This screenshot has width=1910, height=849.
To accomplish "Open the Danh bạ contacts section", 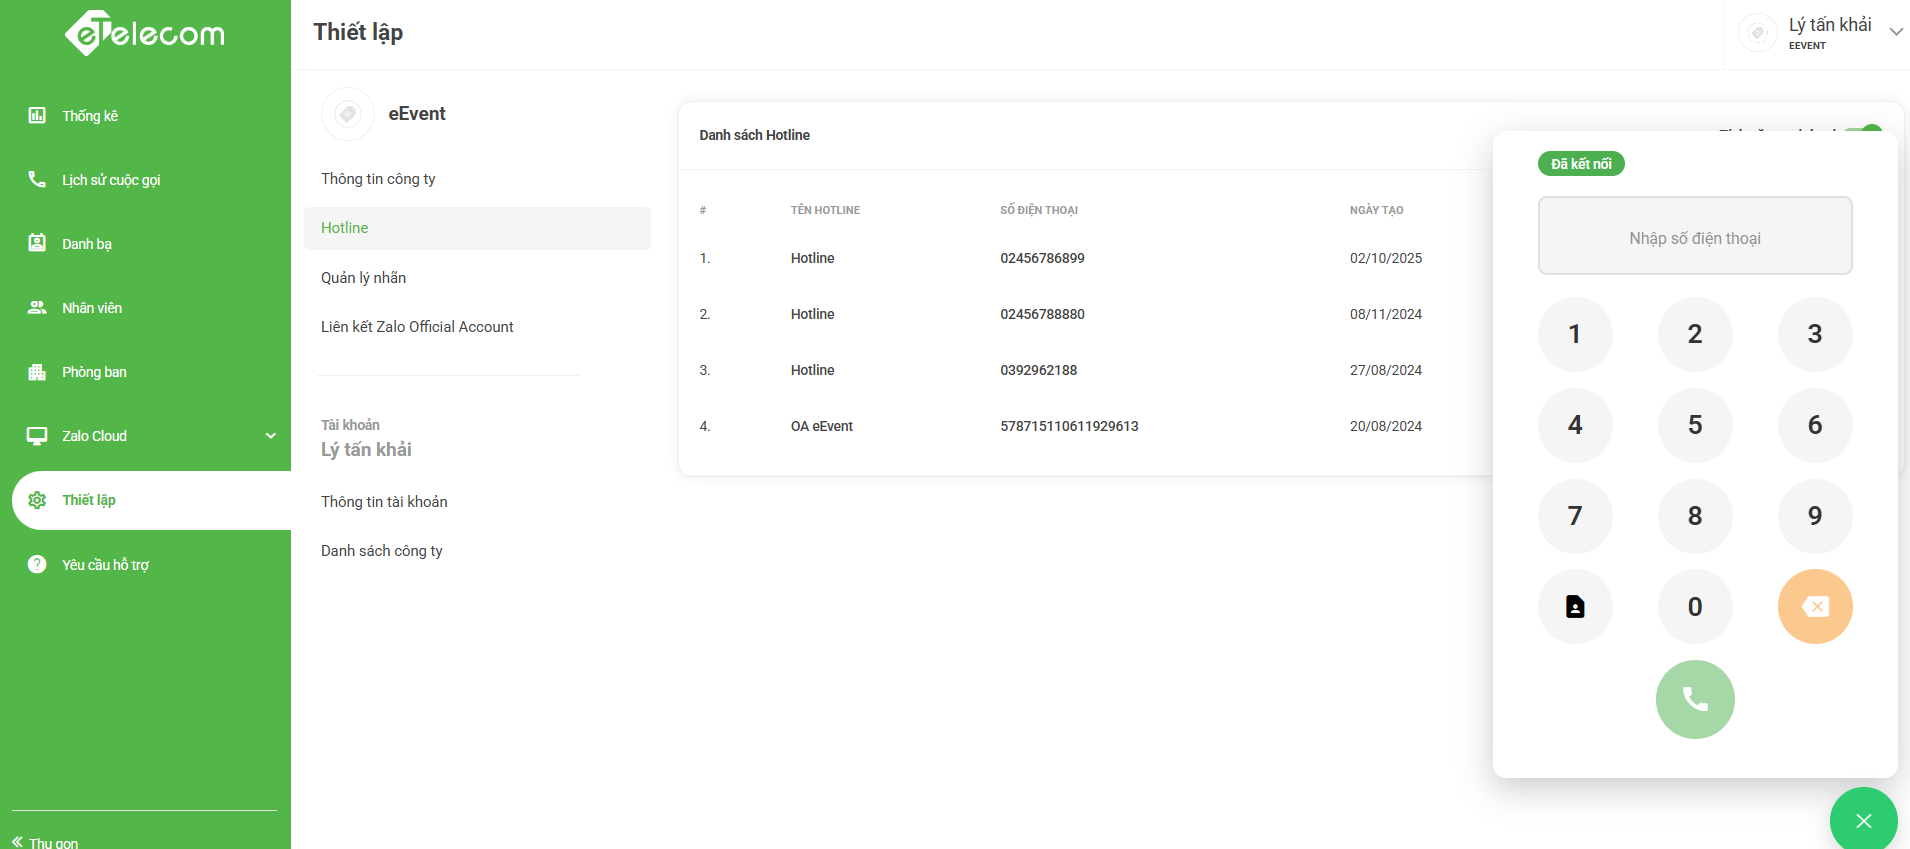I will click(x=87, y=244).
